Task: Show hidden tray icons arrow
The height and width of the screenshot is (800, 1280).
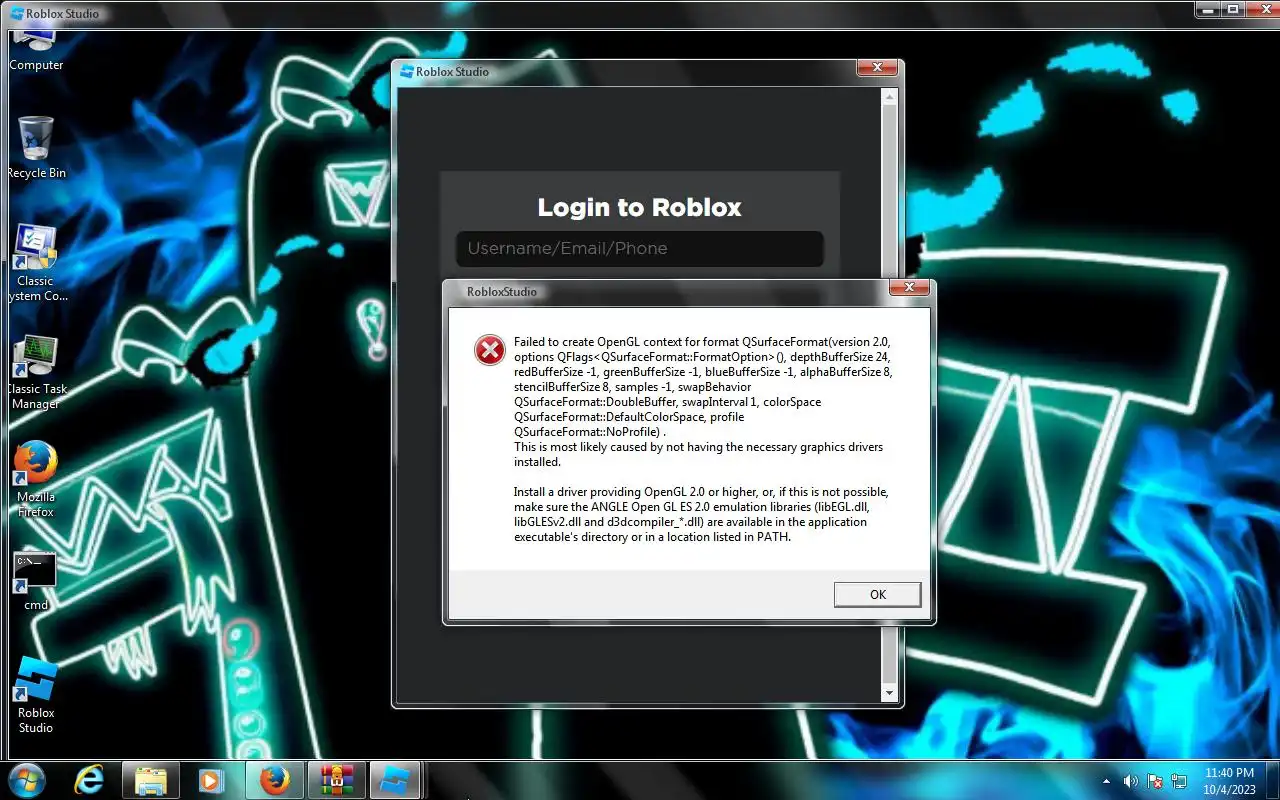Action: 1106,781
